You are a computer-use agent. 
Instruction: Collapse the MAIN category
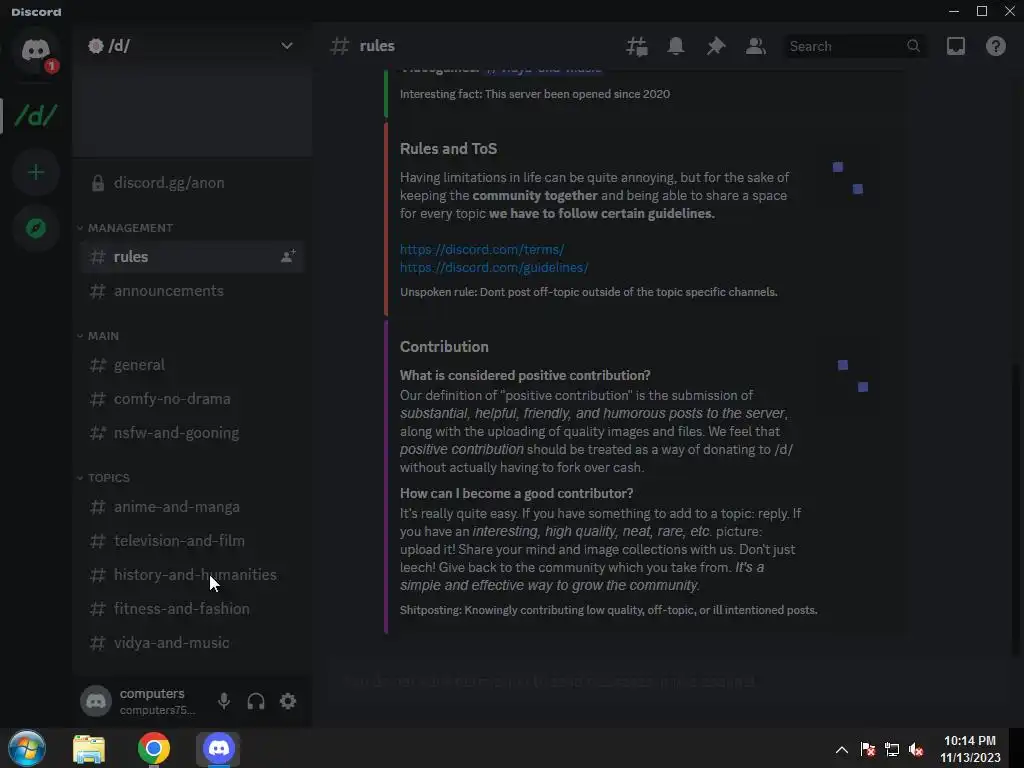point(98,336)
